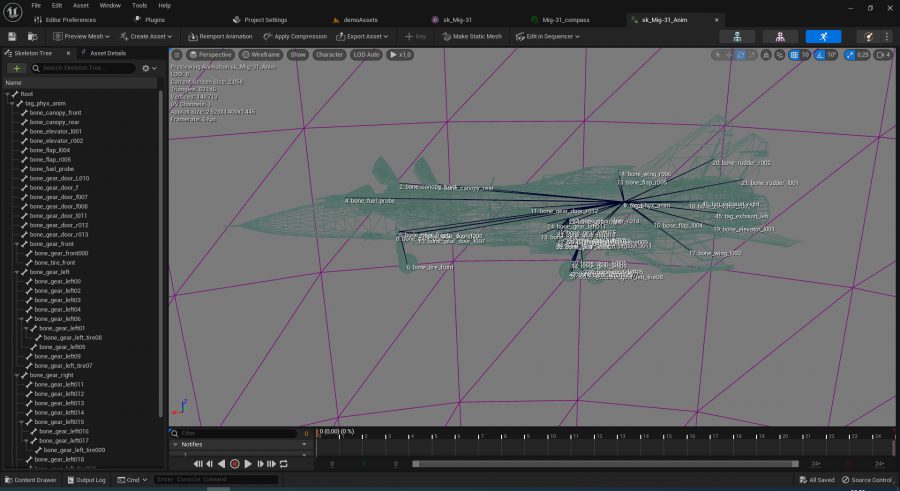Collapse the bone_gear_right tree node
The height and width of the screenshot is (491, 900).
(x=17, y=375)
